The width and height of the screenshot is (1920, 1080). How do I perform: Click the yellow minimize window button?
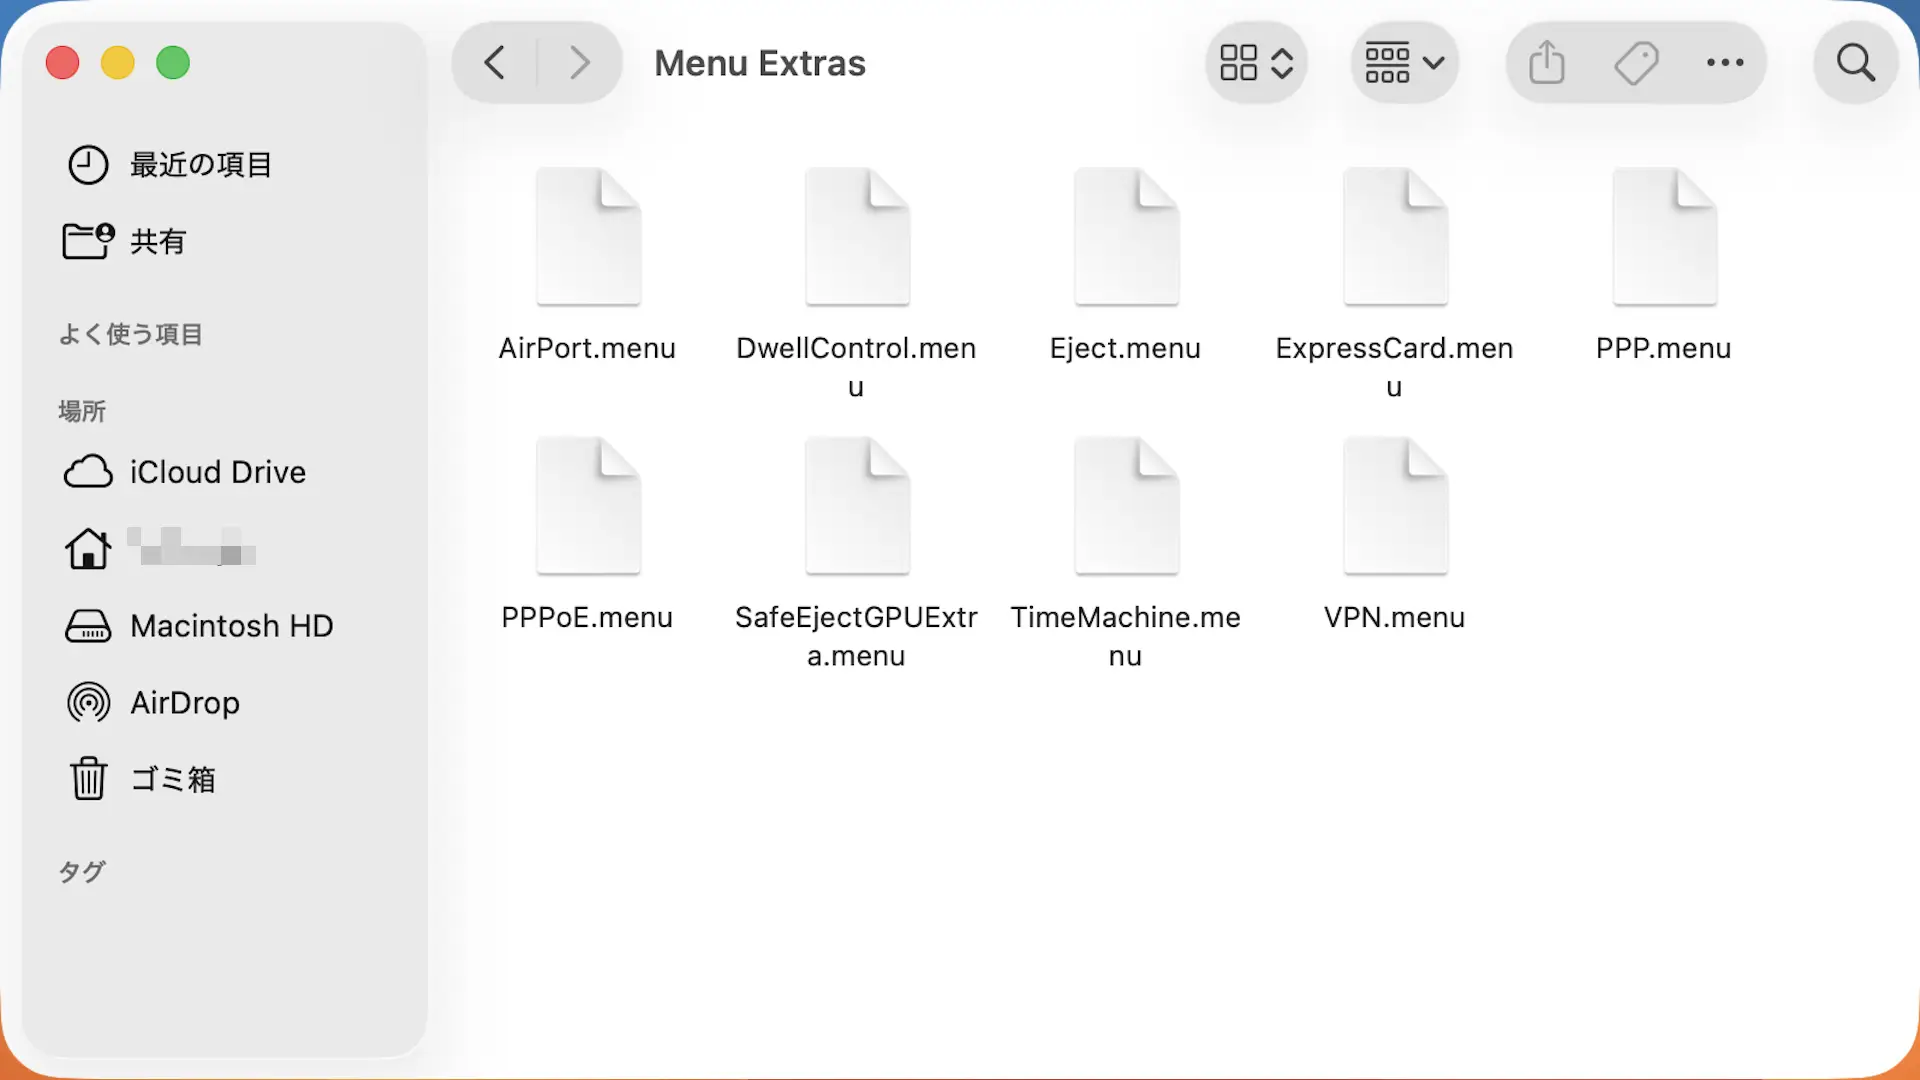[118, 63]
